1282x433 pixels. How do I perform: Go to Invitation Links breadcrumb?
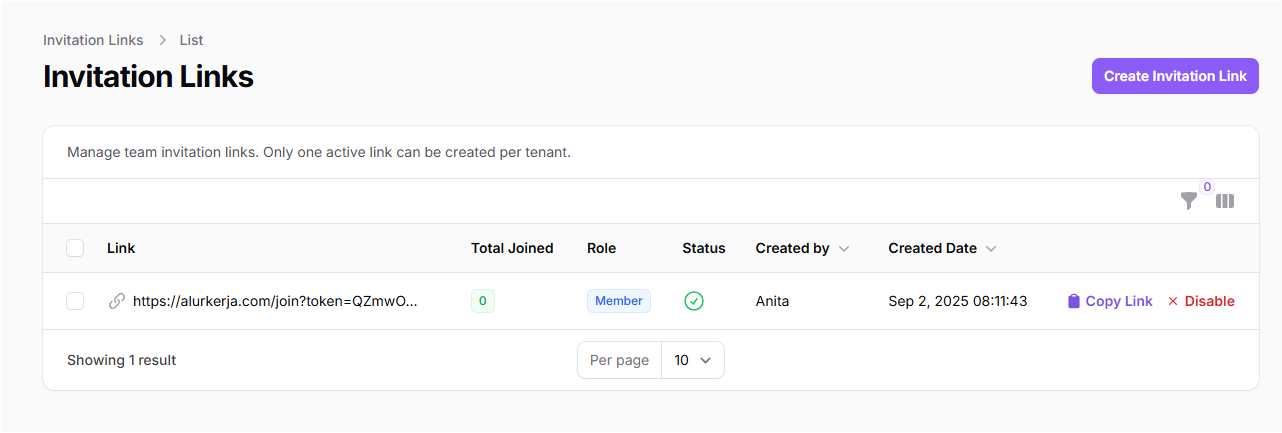coord(93,40)
